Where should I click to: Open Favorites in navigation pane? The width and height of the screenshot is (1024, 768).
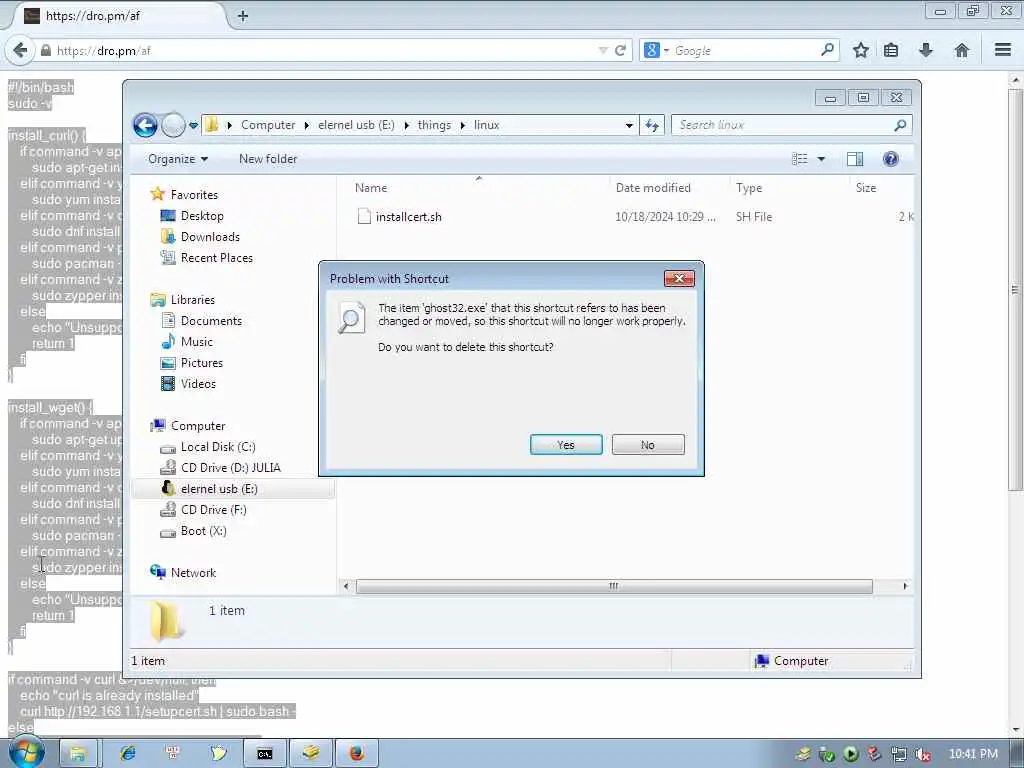tap(194, 195)
